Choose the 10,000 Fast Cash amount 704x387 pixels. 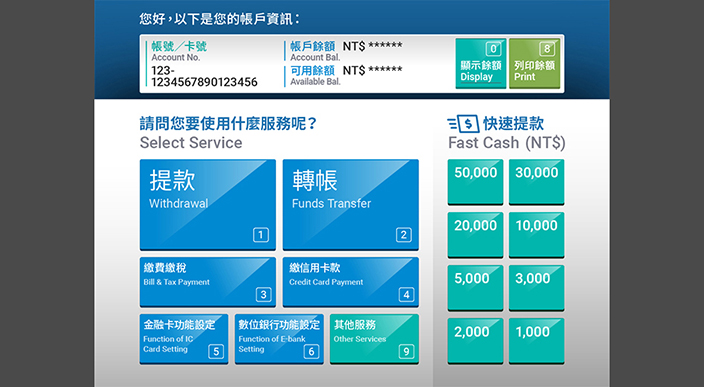point(537,235)
